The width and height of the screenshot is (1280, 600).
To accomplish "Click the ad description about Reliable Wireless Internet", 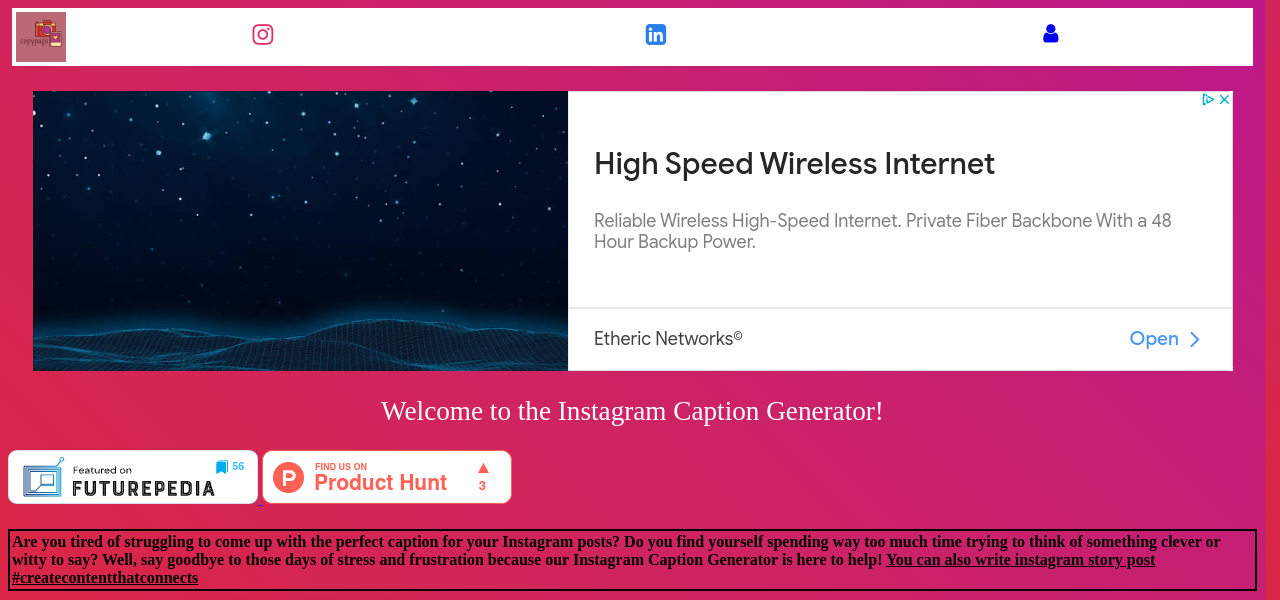I will 882,231.
